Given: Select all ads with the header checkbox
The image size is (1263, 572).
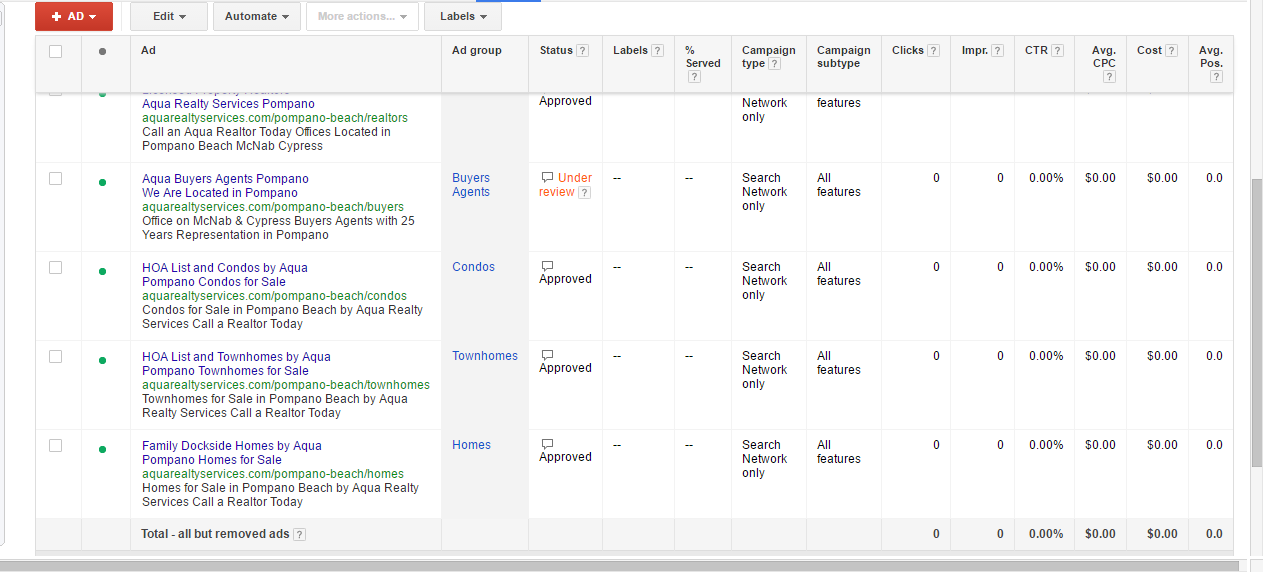Looking at the screenshot, I should click(x=56, y=51).
